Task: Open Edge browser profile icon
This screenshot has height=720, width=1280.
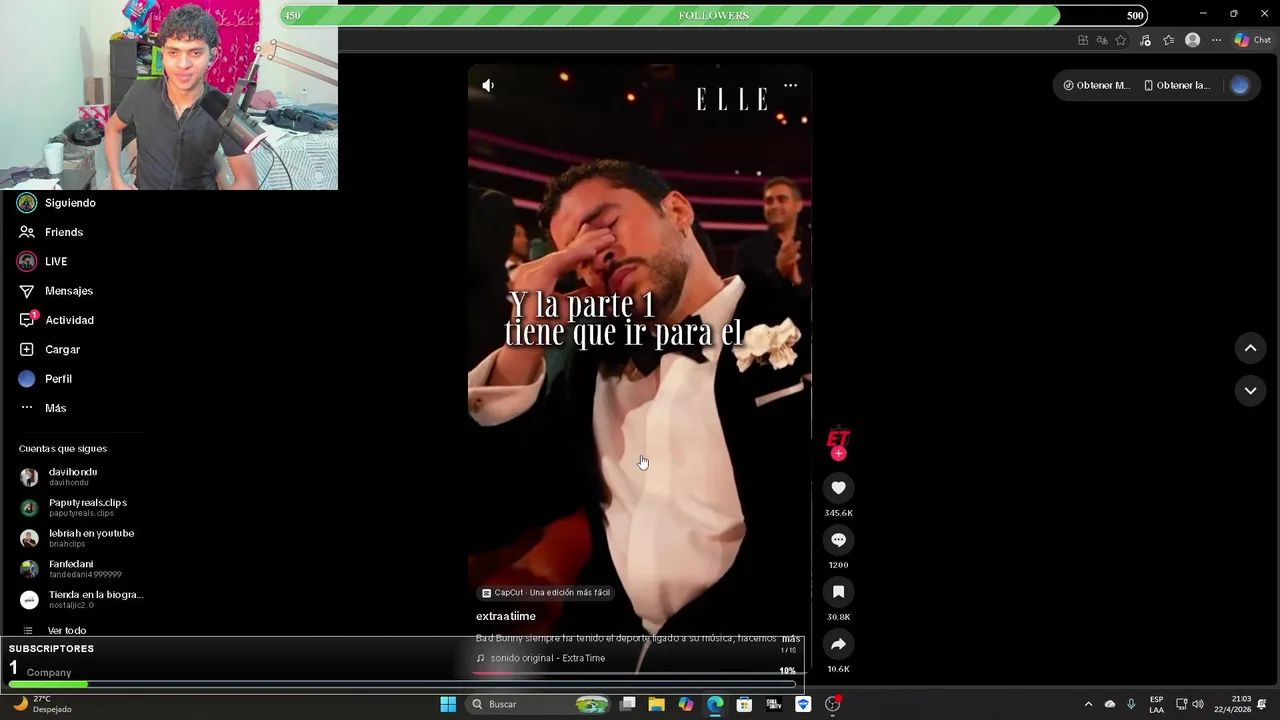Action: [1192, 40]
